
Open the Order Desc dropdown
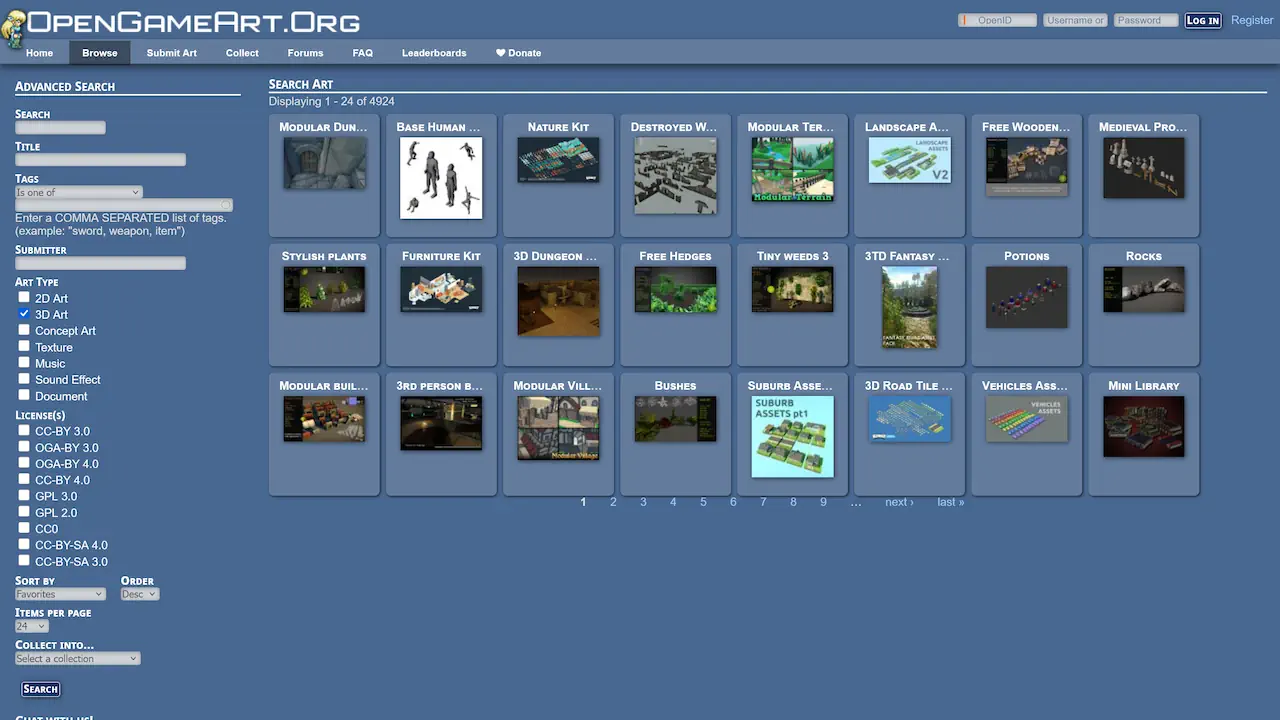140,594
